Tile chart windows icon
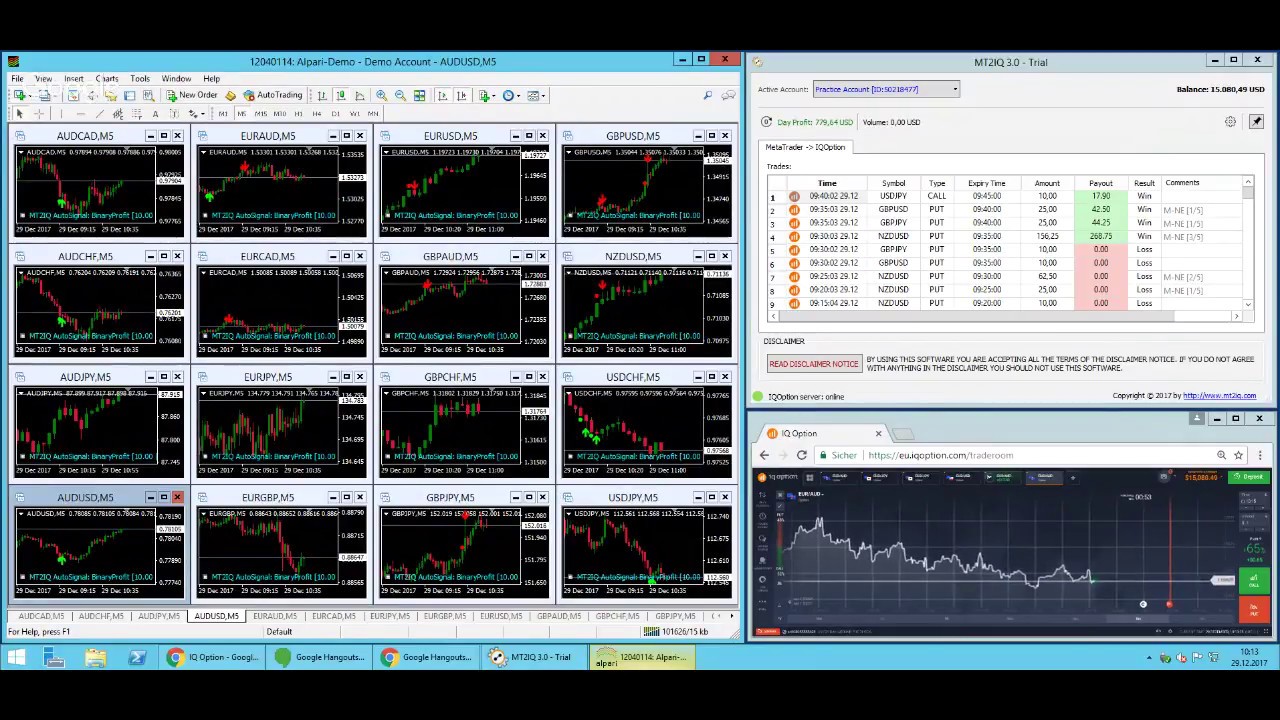Viewport: 1280px width, 720px height. (419, 95)
